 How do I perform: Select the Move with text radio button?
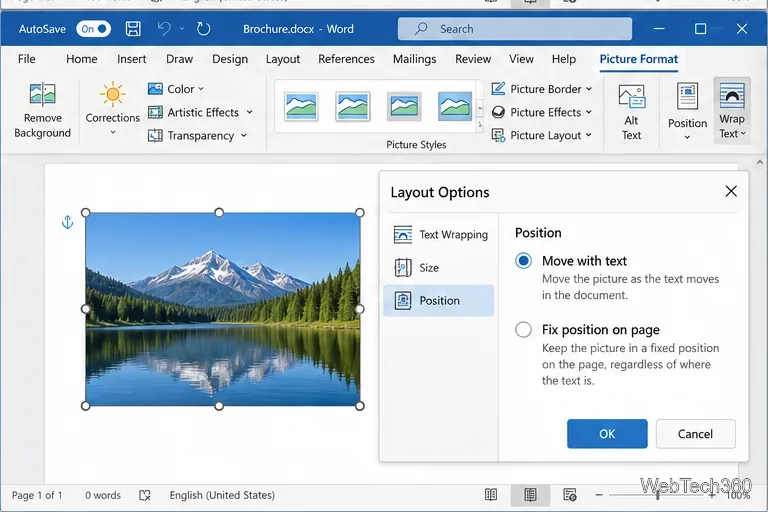pos(523,261)
